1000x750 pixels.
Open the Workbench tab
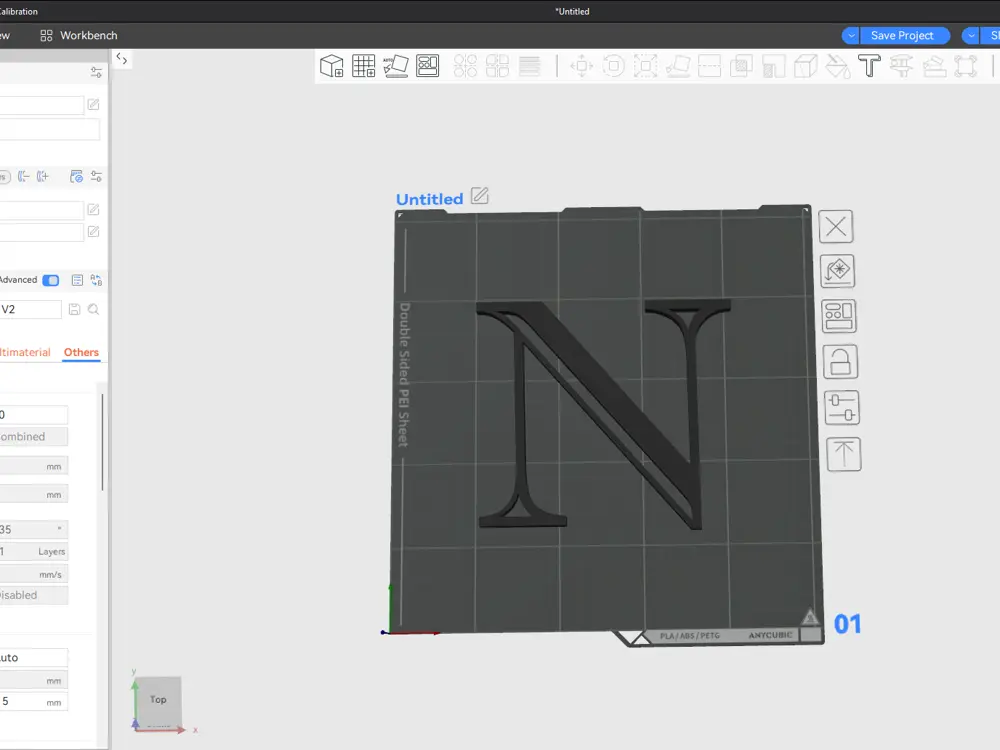coord(78,36)
